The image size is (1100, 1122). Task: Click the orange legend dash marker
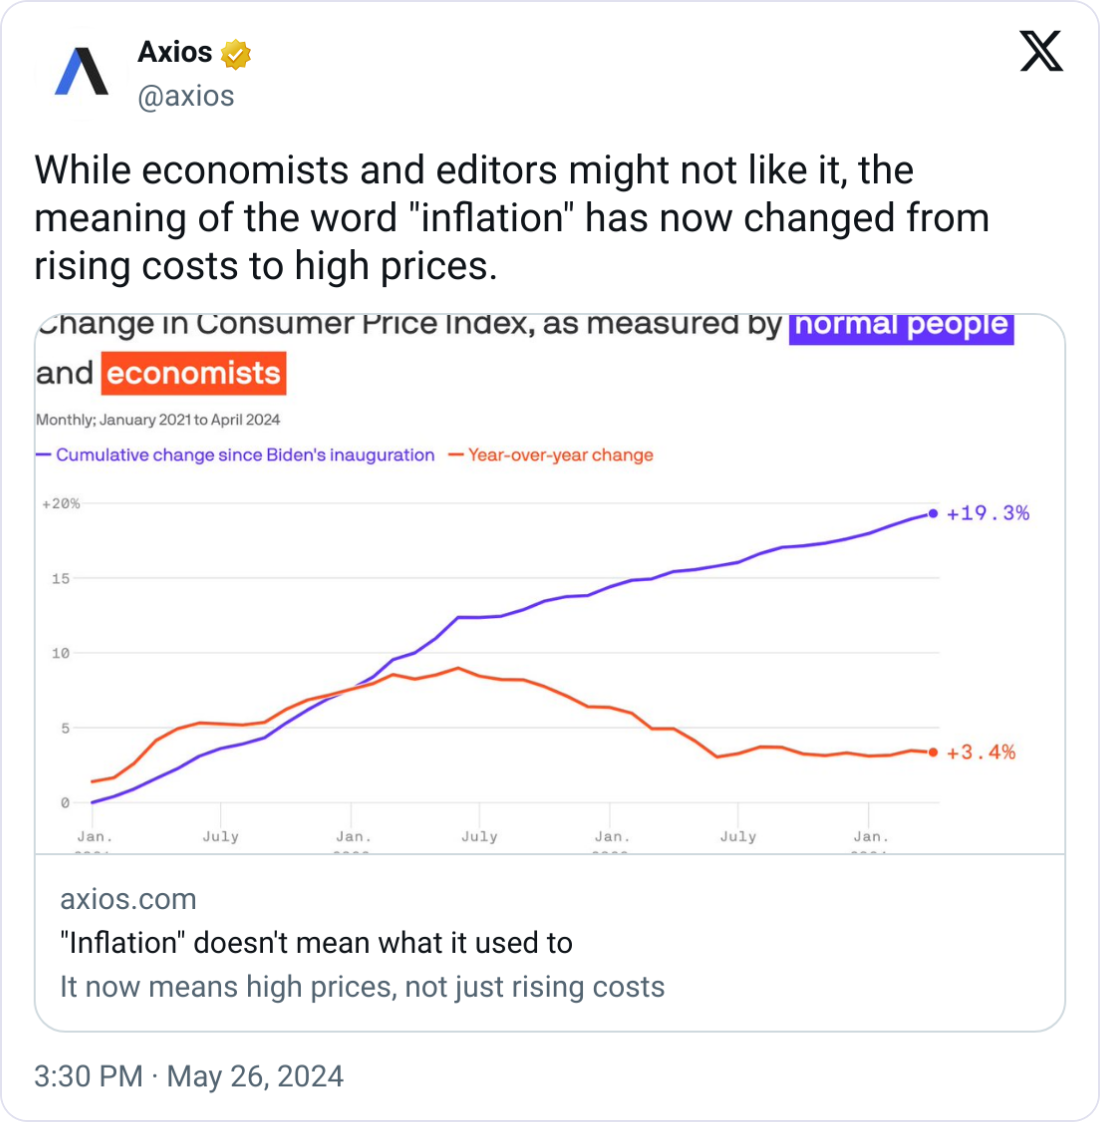(456, 455)
